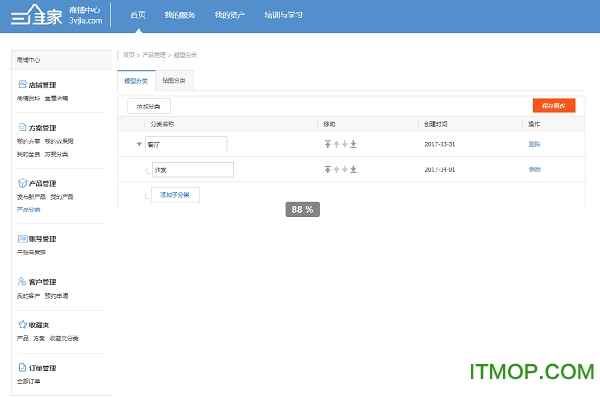
Task: Click the orange save button
Action: click(554, 106)
